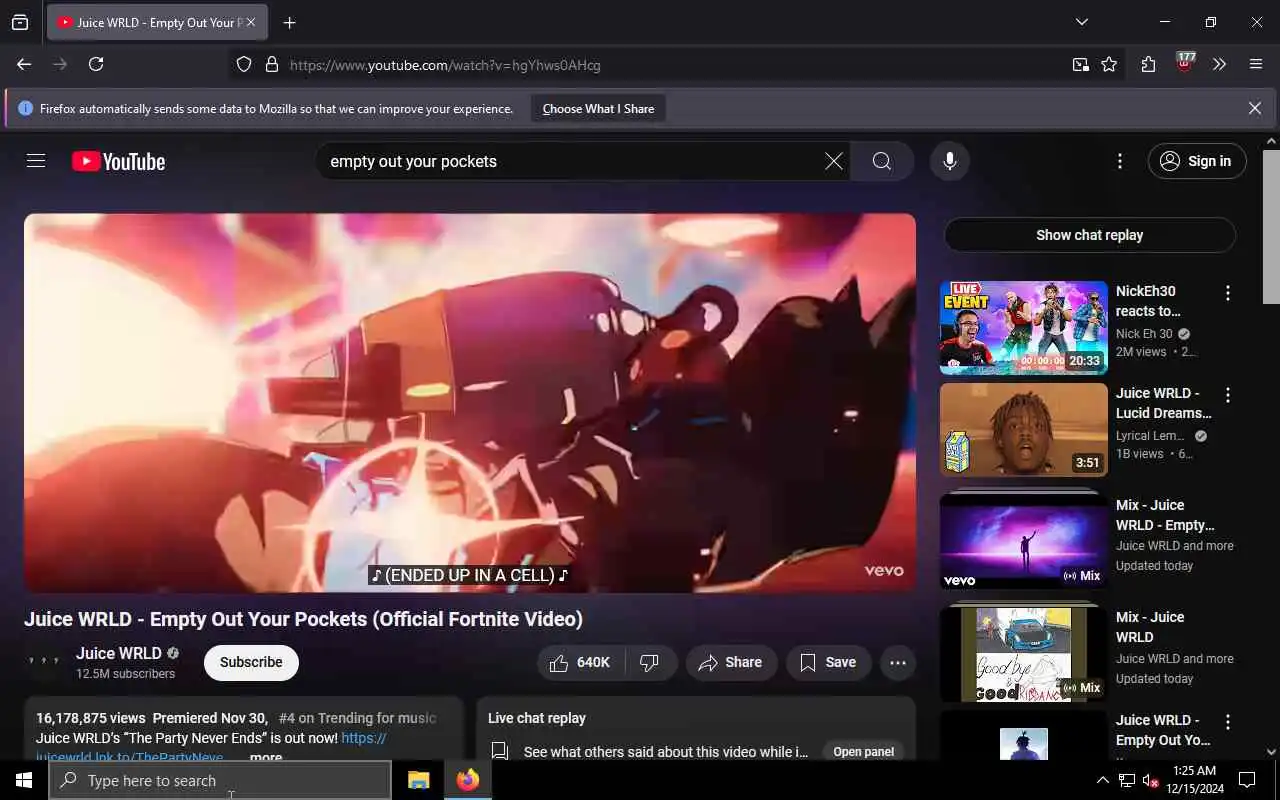Like the video showing 640K

tap(581, 662)
